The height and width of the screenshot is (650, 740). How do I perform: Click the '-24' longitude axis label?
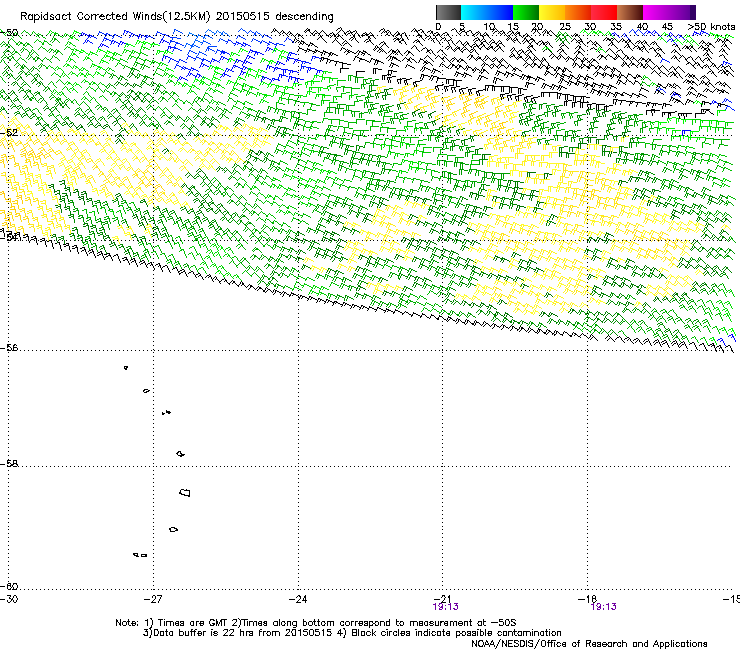pos(298,599)
